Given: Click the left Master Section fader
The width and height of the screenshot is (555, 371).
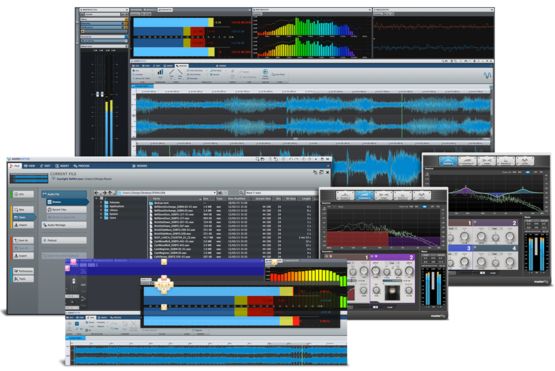Looking at the screenshot, I should tap(98, 95).
